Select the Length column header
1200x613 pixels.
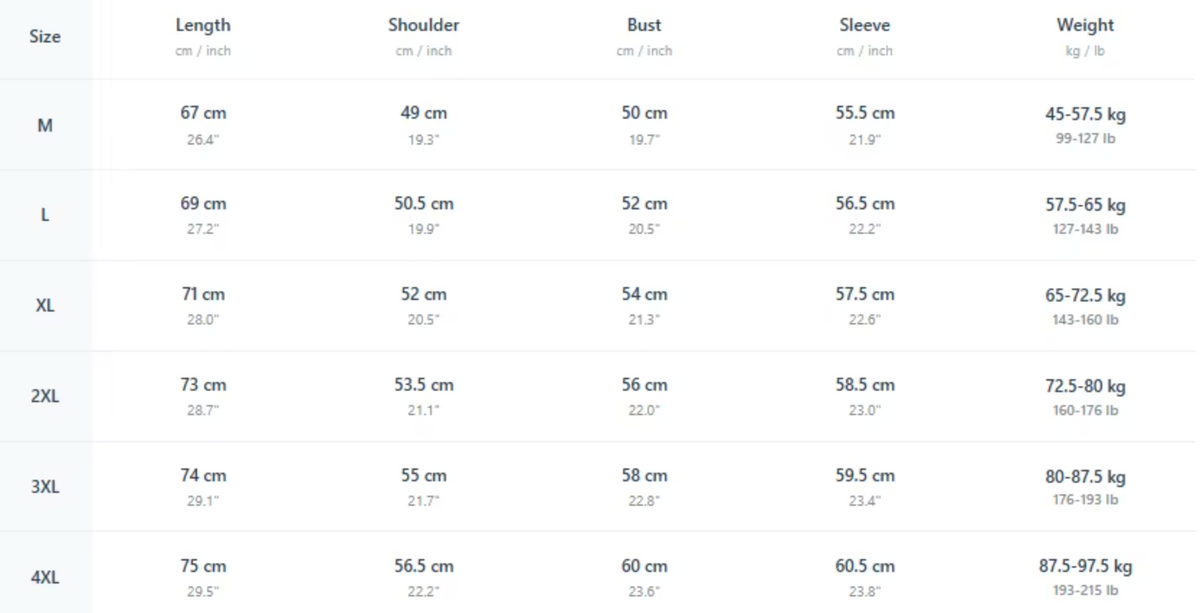pyautogui.click(x=203, y=25)
